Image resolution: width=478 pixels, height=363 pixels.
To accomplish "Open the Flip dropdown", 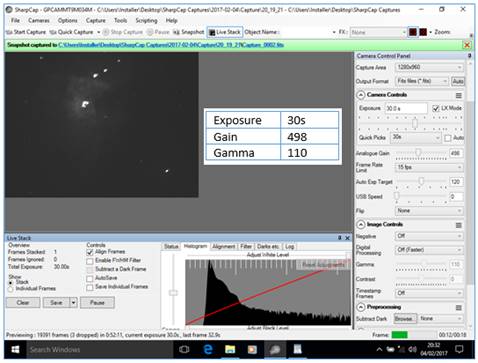I will point(429,211).
